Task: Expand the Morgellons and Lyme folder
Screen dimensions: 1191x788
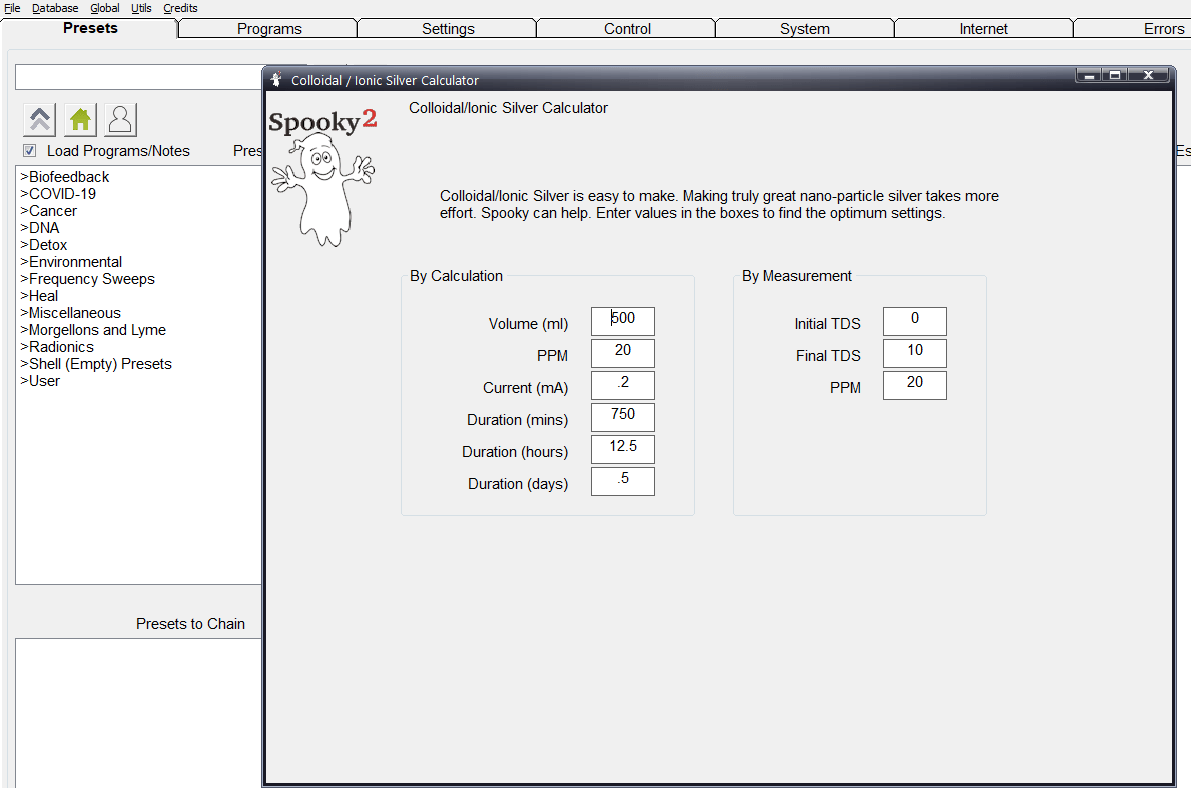Action: click(93, 330)
